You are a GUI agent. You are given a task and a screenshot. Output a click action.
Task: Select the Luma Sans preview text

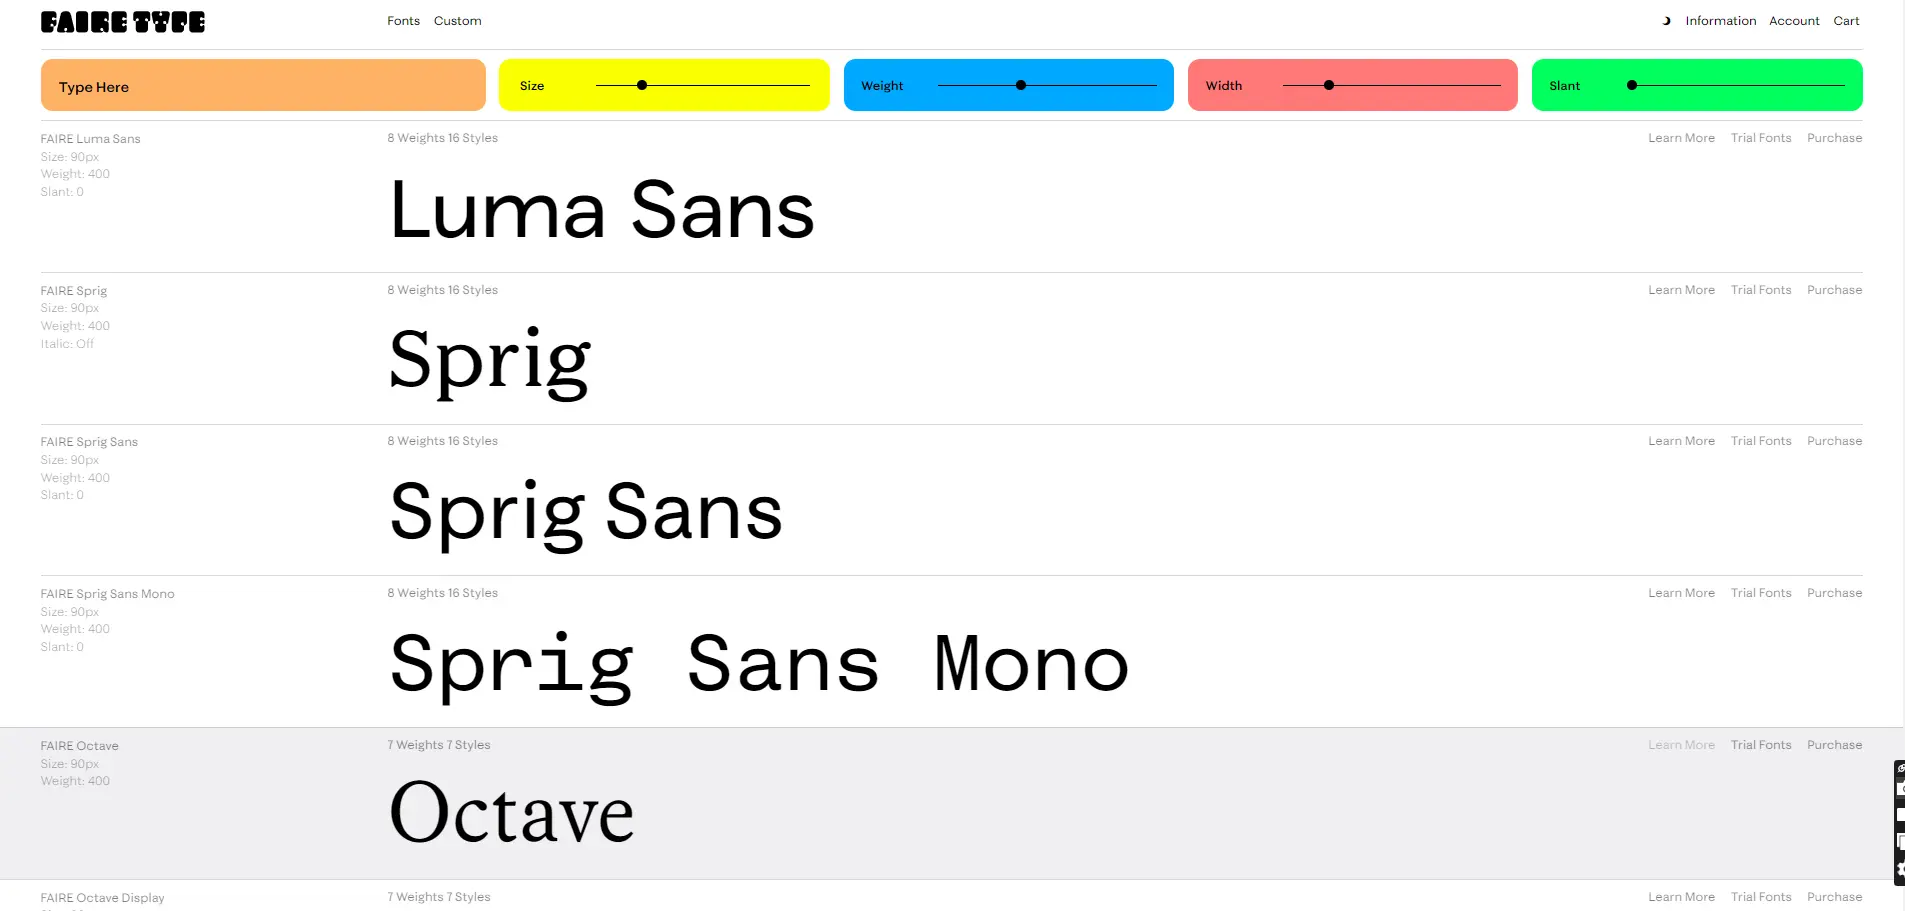(x=602, y=210)
